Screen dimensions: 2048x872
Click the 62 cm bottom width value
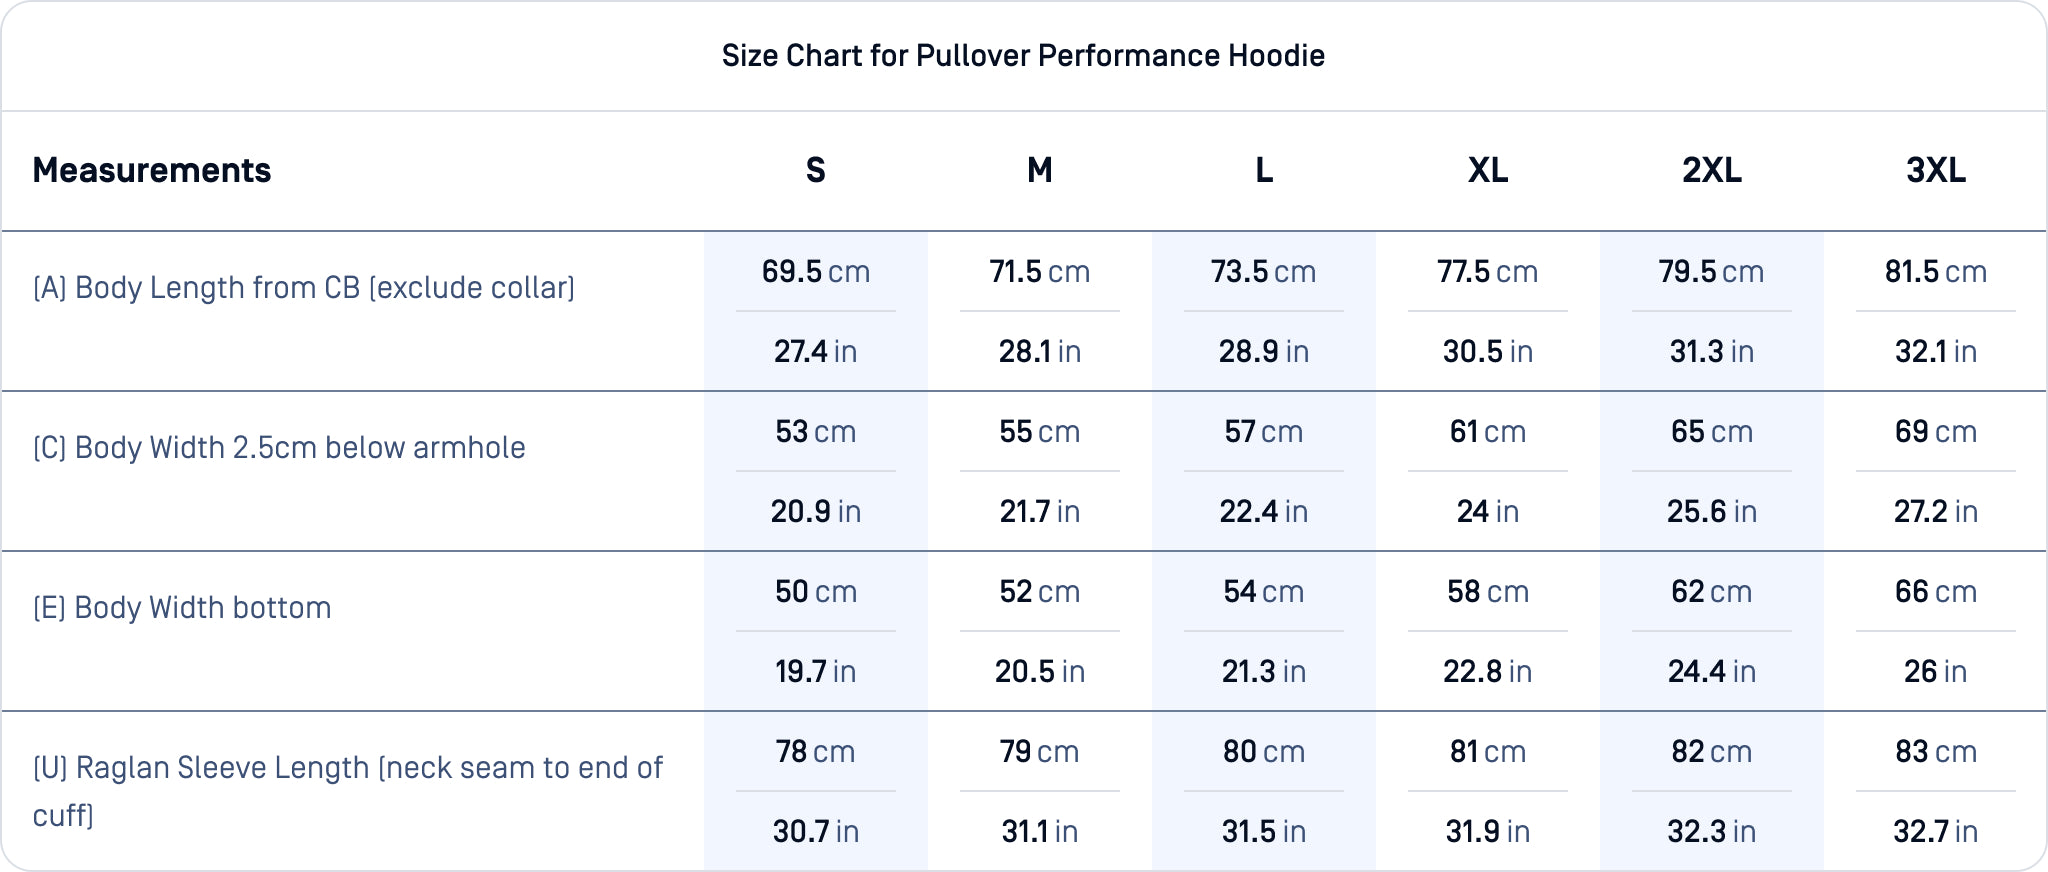point(1712,592)
